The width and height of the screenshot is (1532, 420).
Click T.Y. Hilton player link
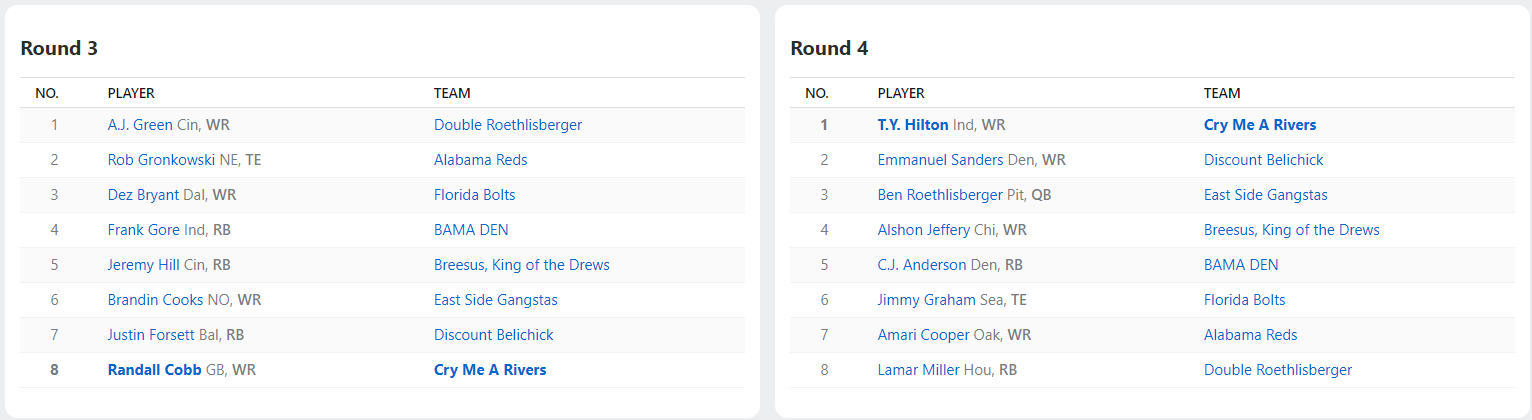click(913, 125)
